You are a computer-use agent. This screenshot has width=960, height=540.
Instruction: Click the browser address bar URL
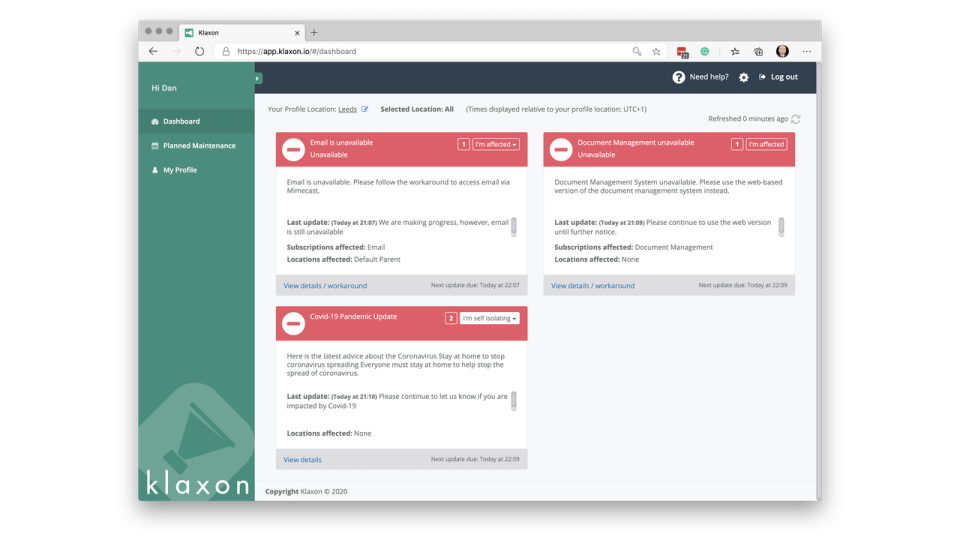pyautogui.click(x=296, y=51)
